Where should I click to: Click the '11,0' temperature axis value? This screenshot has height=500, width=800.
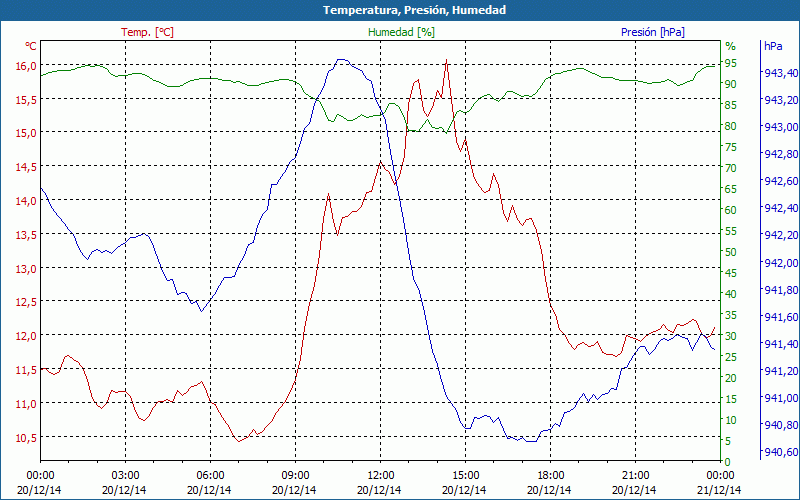point(26,404)
